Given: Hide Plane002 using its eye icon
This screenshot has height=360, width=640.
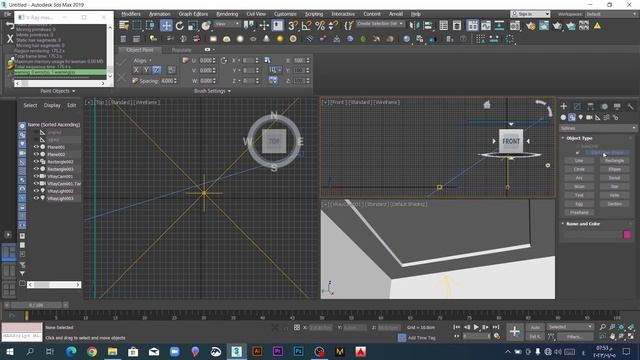Looking at the screenshot, I should pos(36,154).
